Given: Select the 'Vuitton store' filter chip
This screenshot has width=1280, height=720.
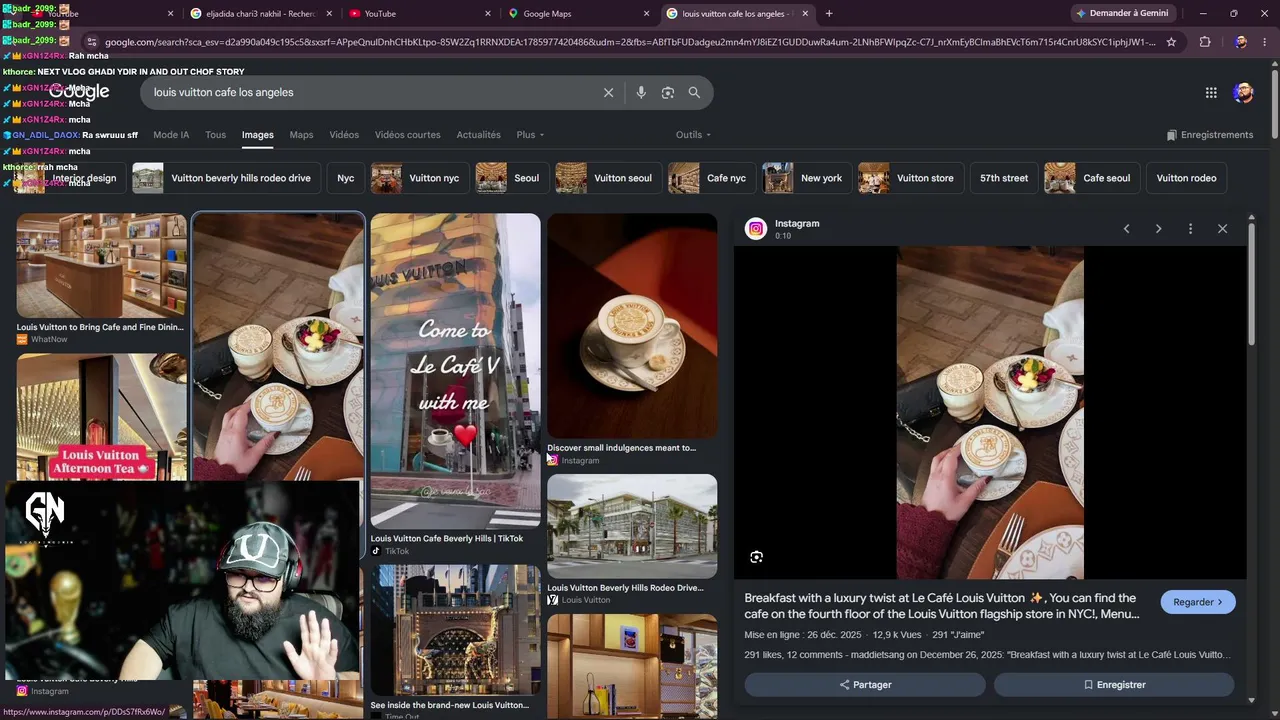Looking at the screenshot, I should point(910,178).
